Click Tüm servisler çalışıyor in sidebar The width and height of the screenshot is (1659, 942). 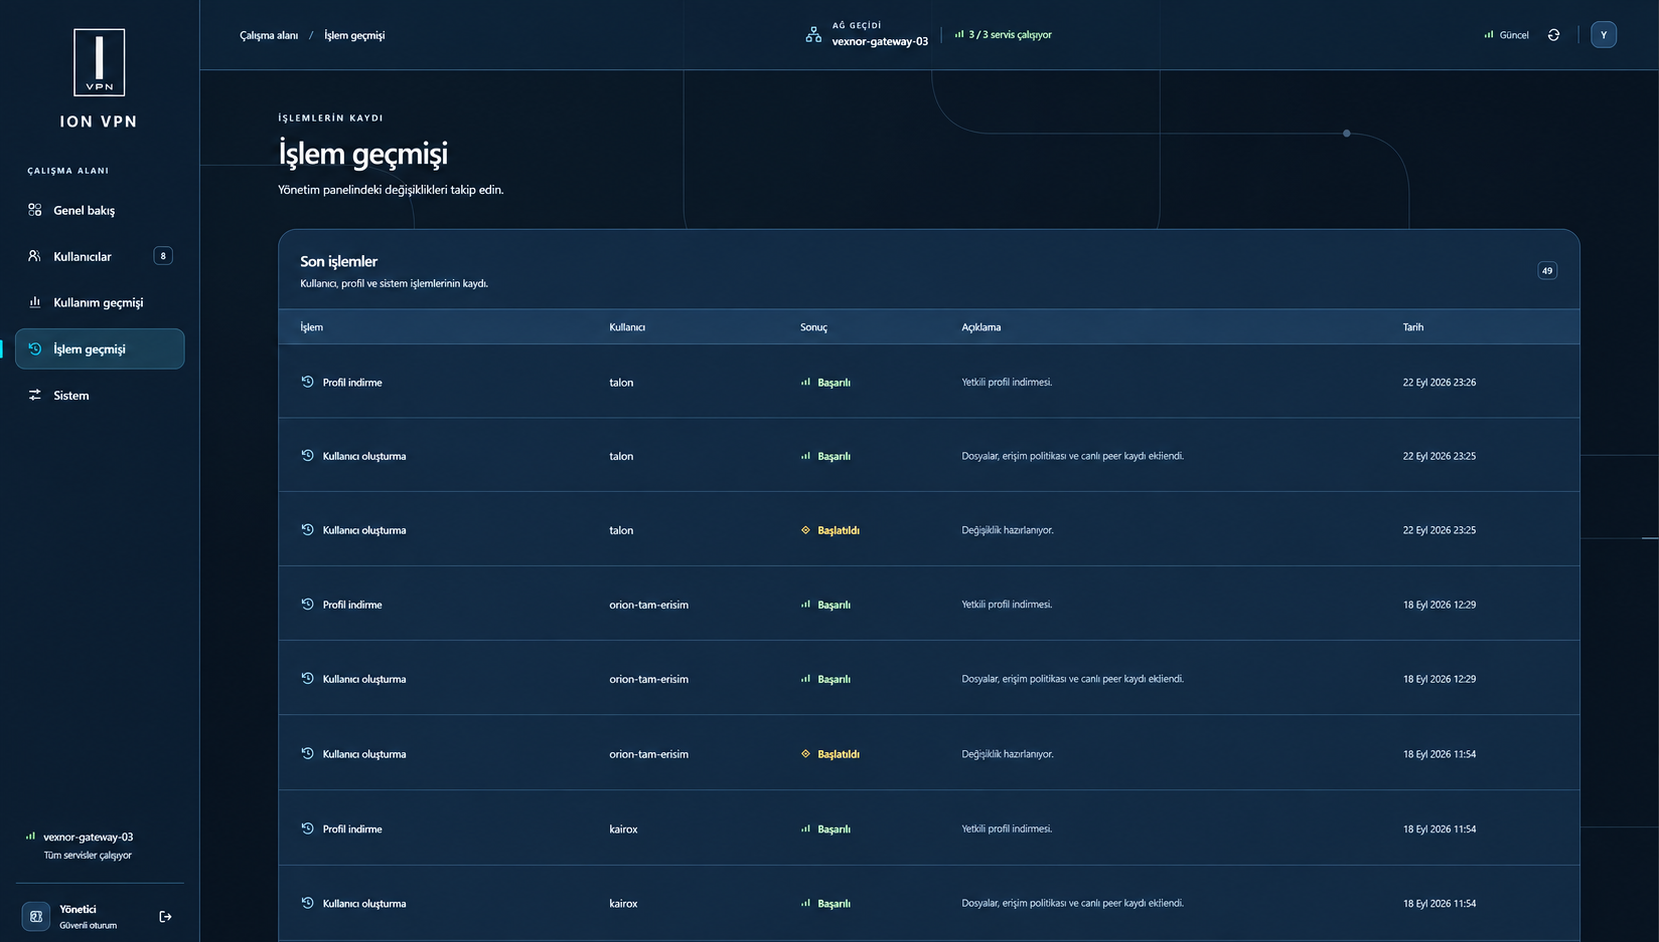(x=88, y=855)
